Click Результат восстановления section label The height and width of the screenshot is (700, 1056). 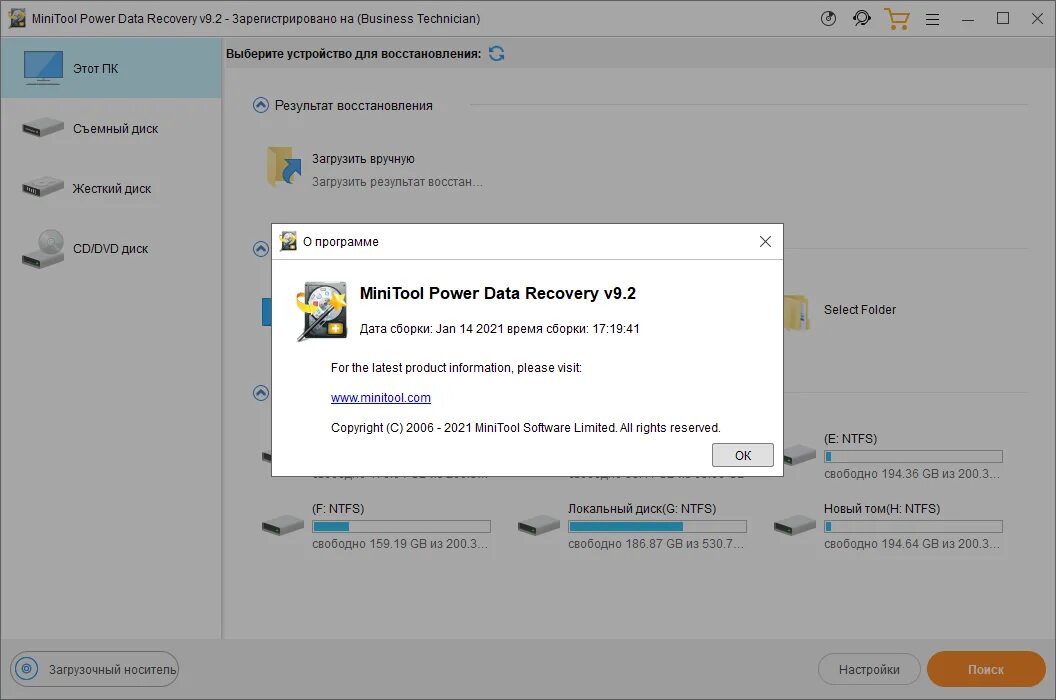(x=354, y=106)
